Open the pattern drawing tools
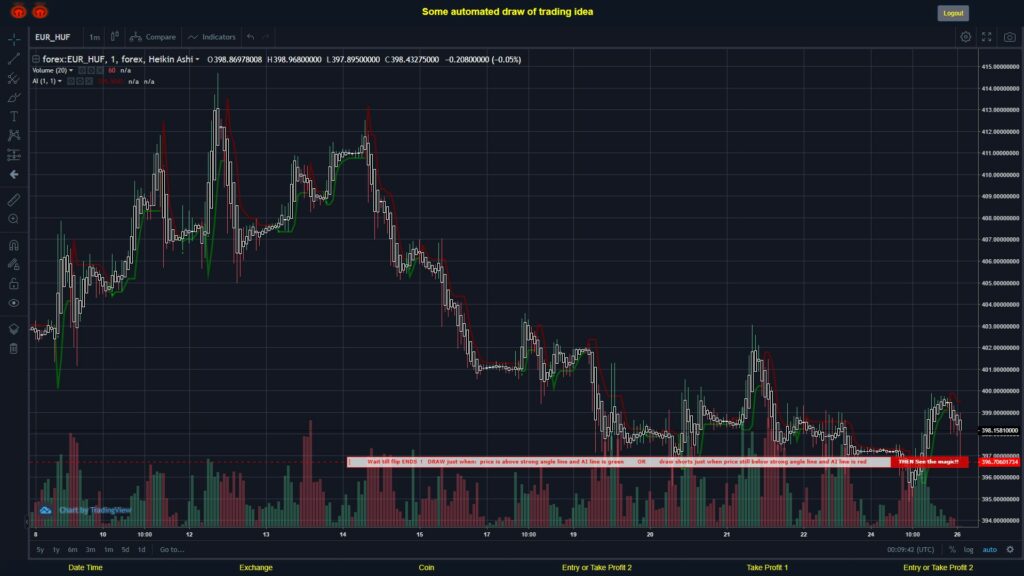 pos(14,135)
